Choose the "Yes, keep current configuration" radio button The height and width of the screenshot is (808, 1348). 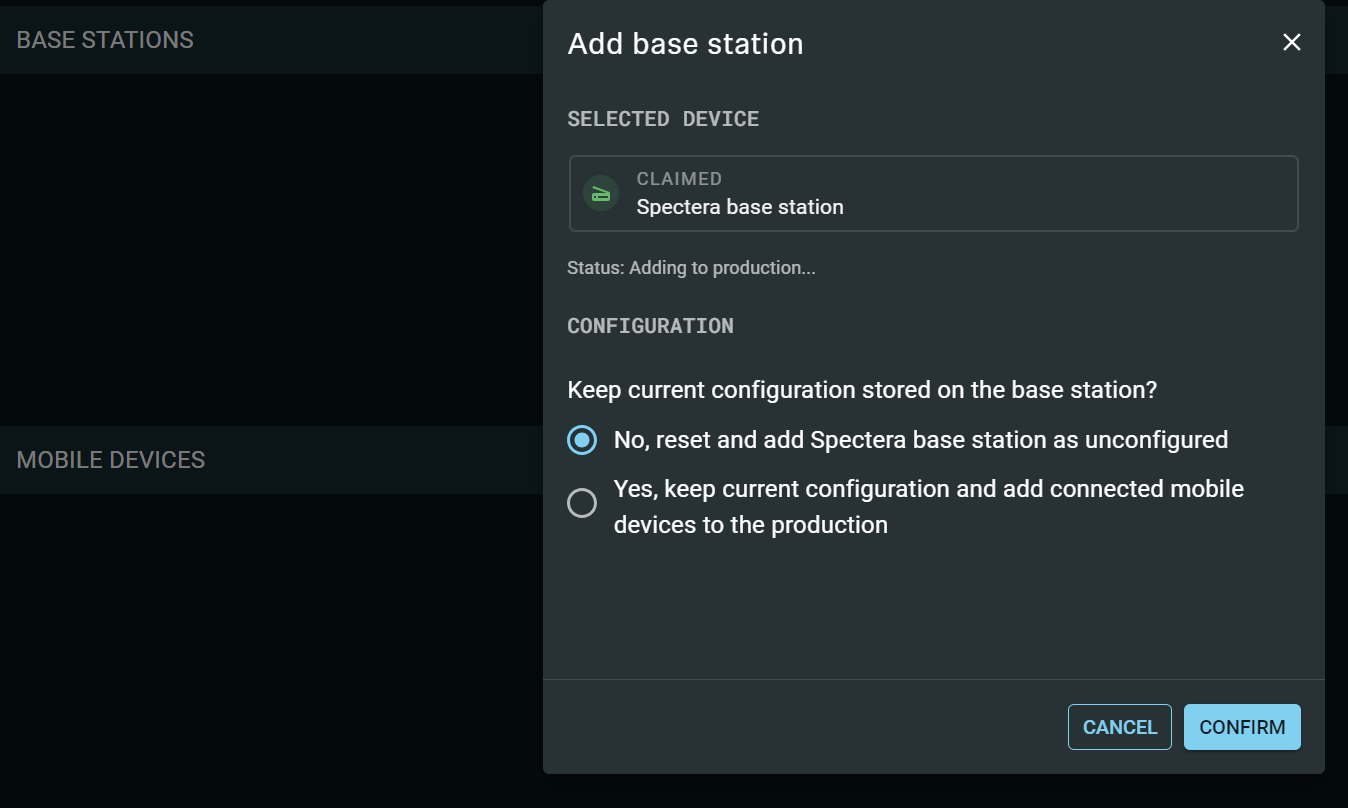[x=582, y=503]
